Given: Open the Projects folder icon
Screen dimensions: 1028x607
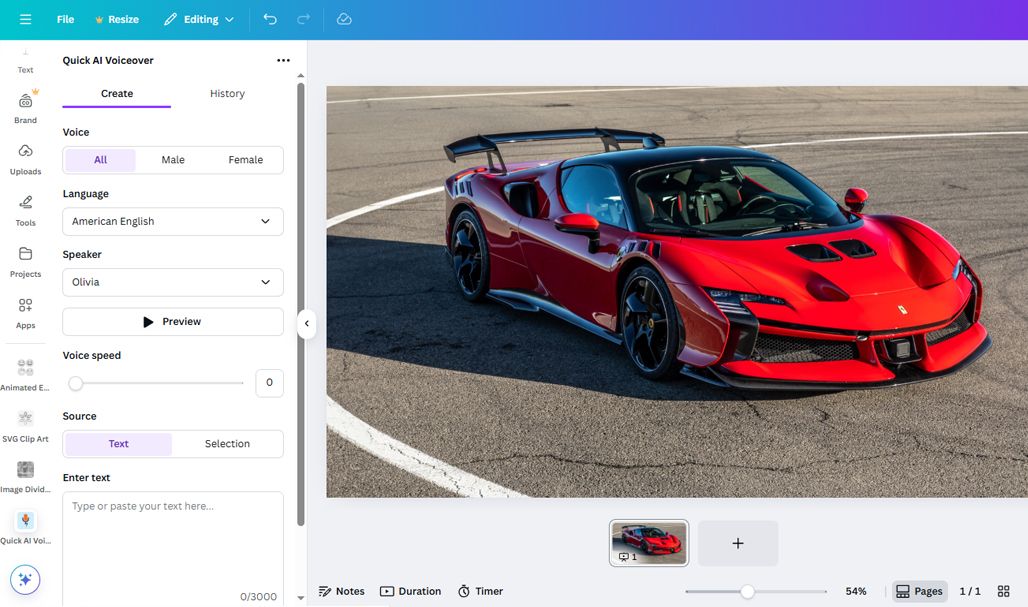Looking at the screenshot, I should (x=25, y=261).
